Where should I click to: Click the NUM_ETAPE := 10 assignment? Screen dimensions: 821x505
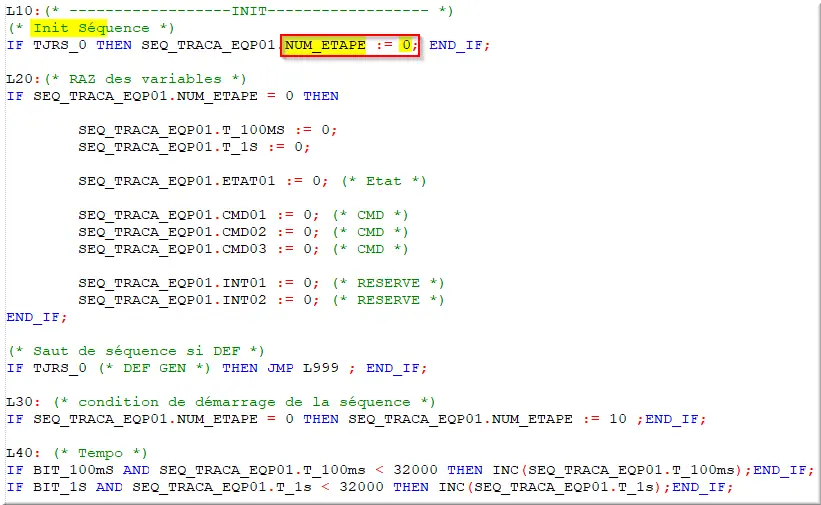point(559,419)
